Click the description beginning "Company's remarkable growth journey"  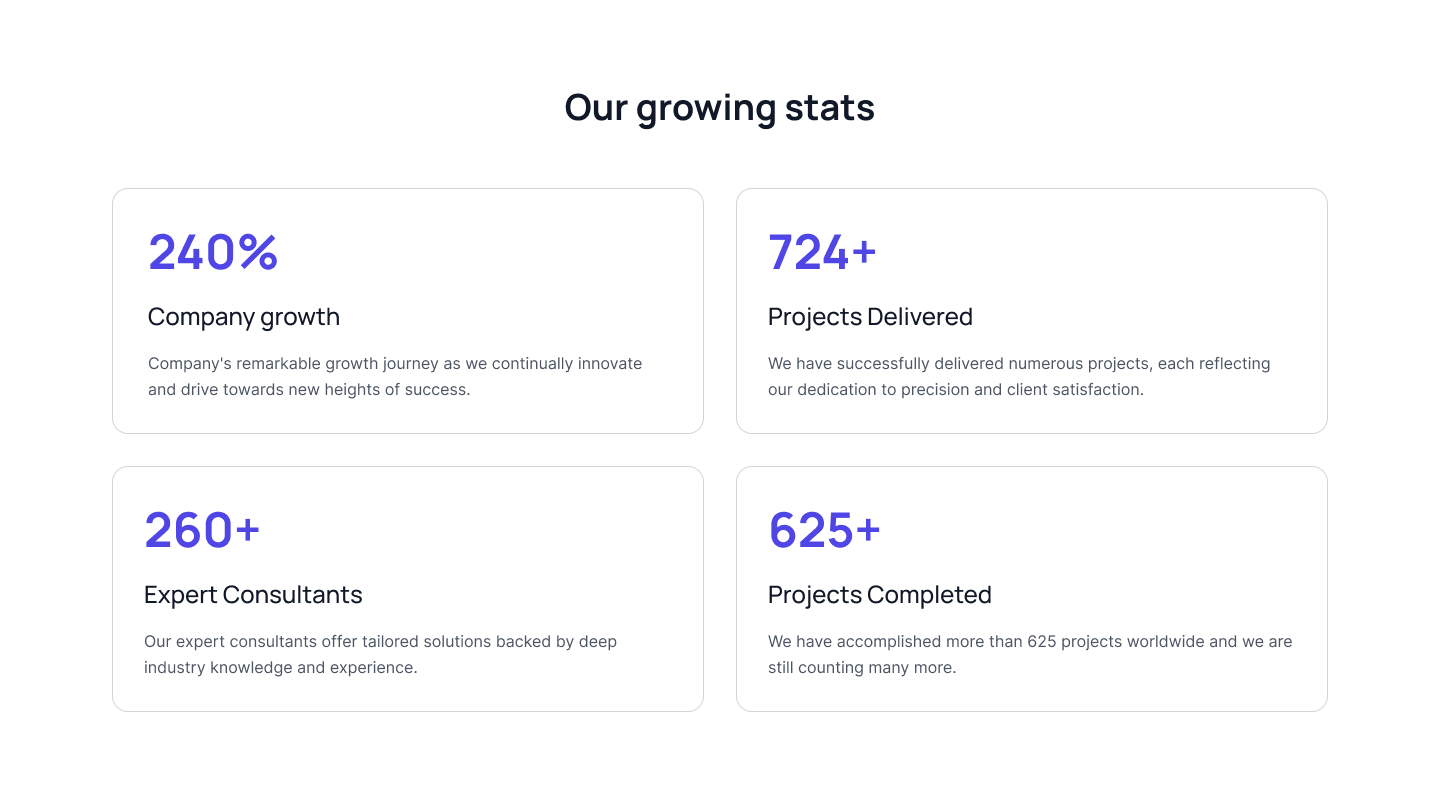click(x=395, y=376)
